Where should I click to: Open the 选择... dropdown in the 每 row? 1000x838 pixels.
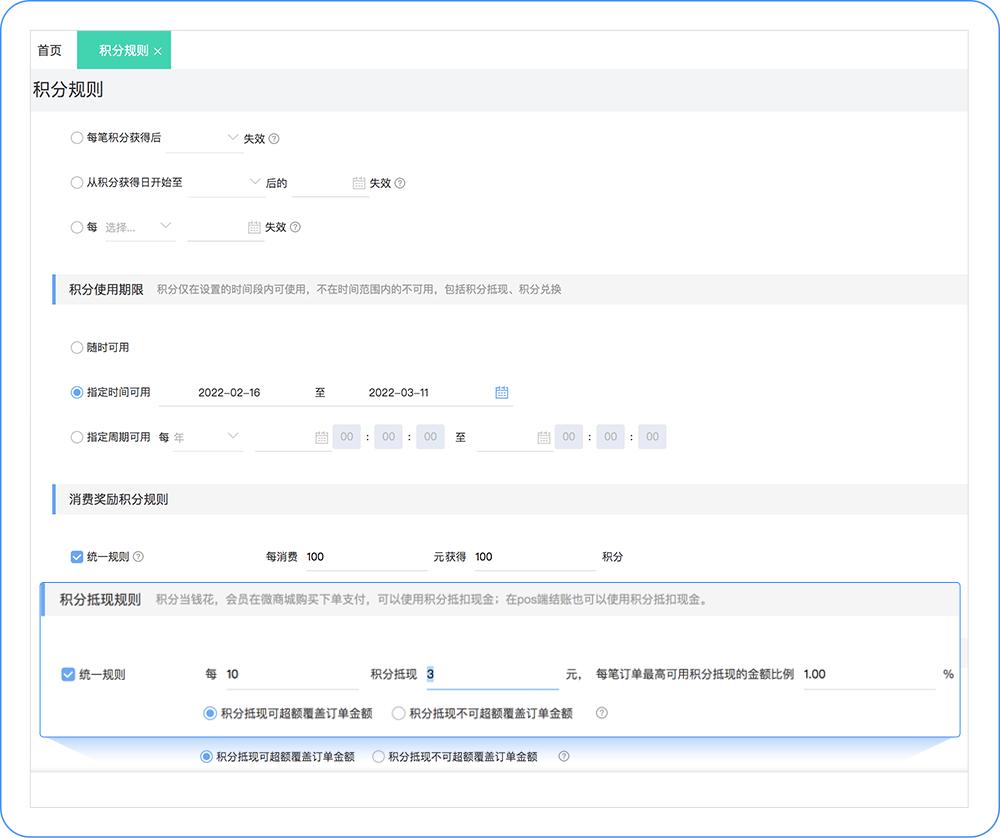tap(138, 226)
